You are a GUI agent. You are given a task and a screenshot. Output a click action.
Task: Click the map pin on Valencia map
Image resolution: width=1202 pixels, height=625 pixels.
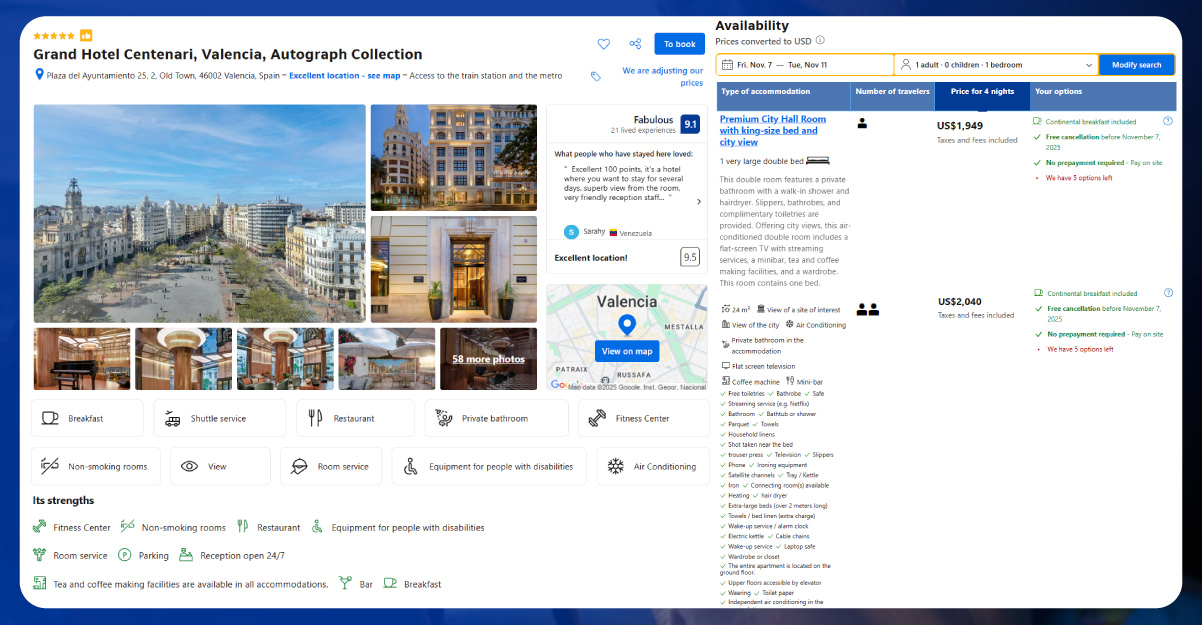tap(627, 324)
